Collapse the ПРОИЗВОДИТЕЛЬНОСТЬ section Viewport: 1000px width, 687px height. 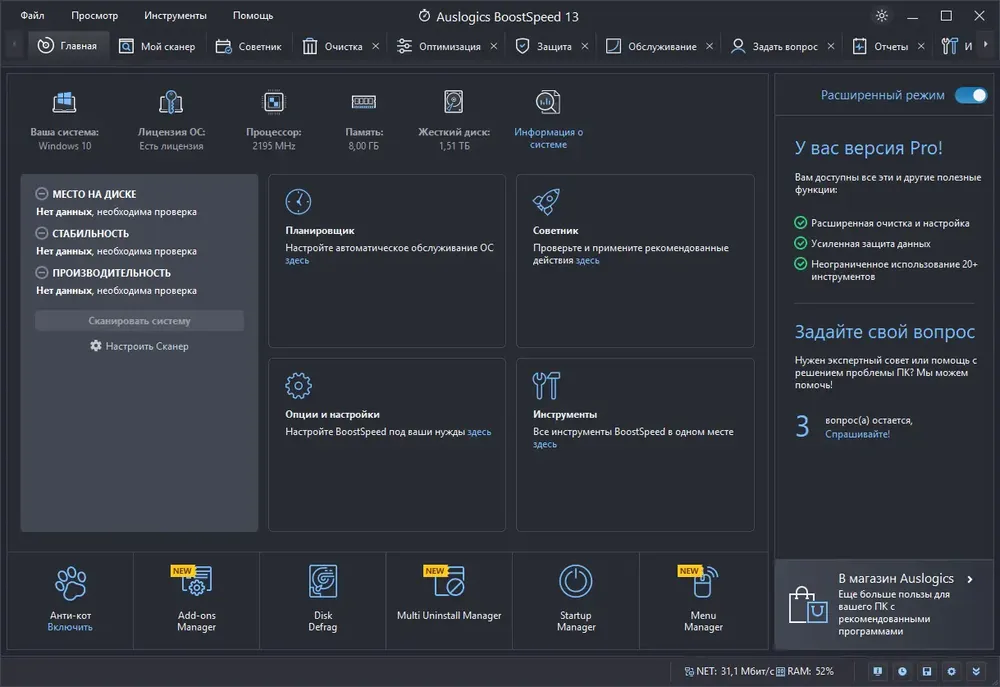pyautogui.click(x=41, y=272)
